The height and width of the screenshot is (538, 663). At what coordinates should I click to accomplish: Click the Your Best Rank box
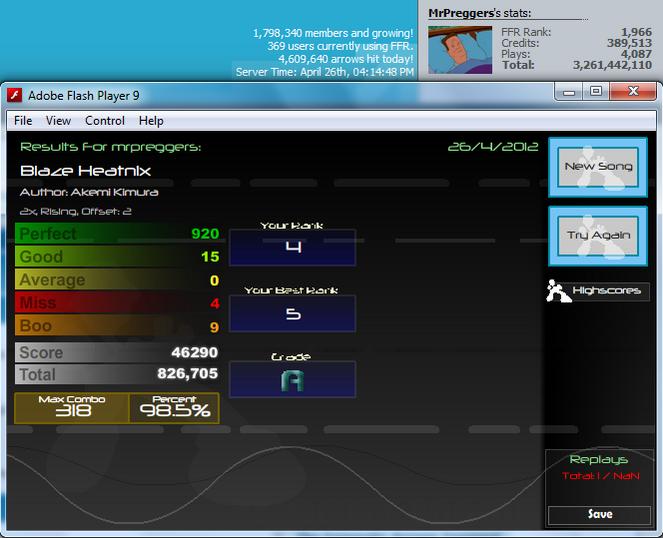292,313
